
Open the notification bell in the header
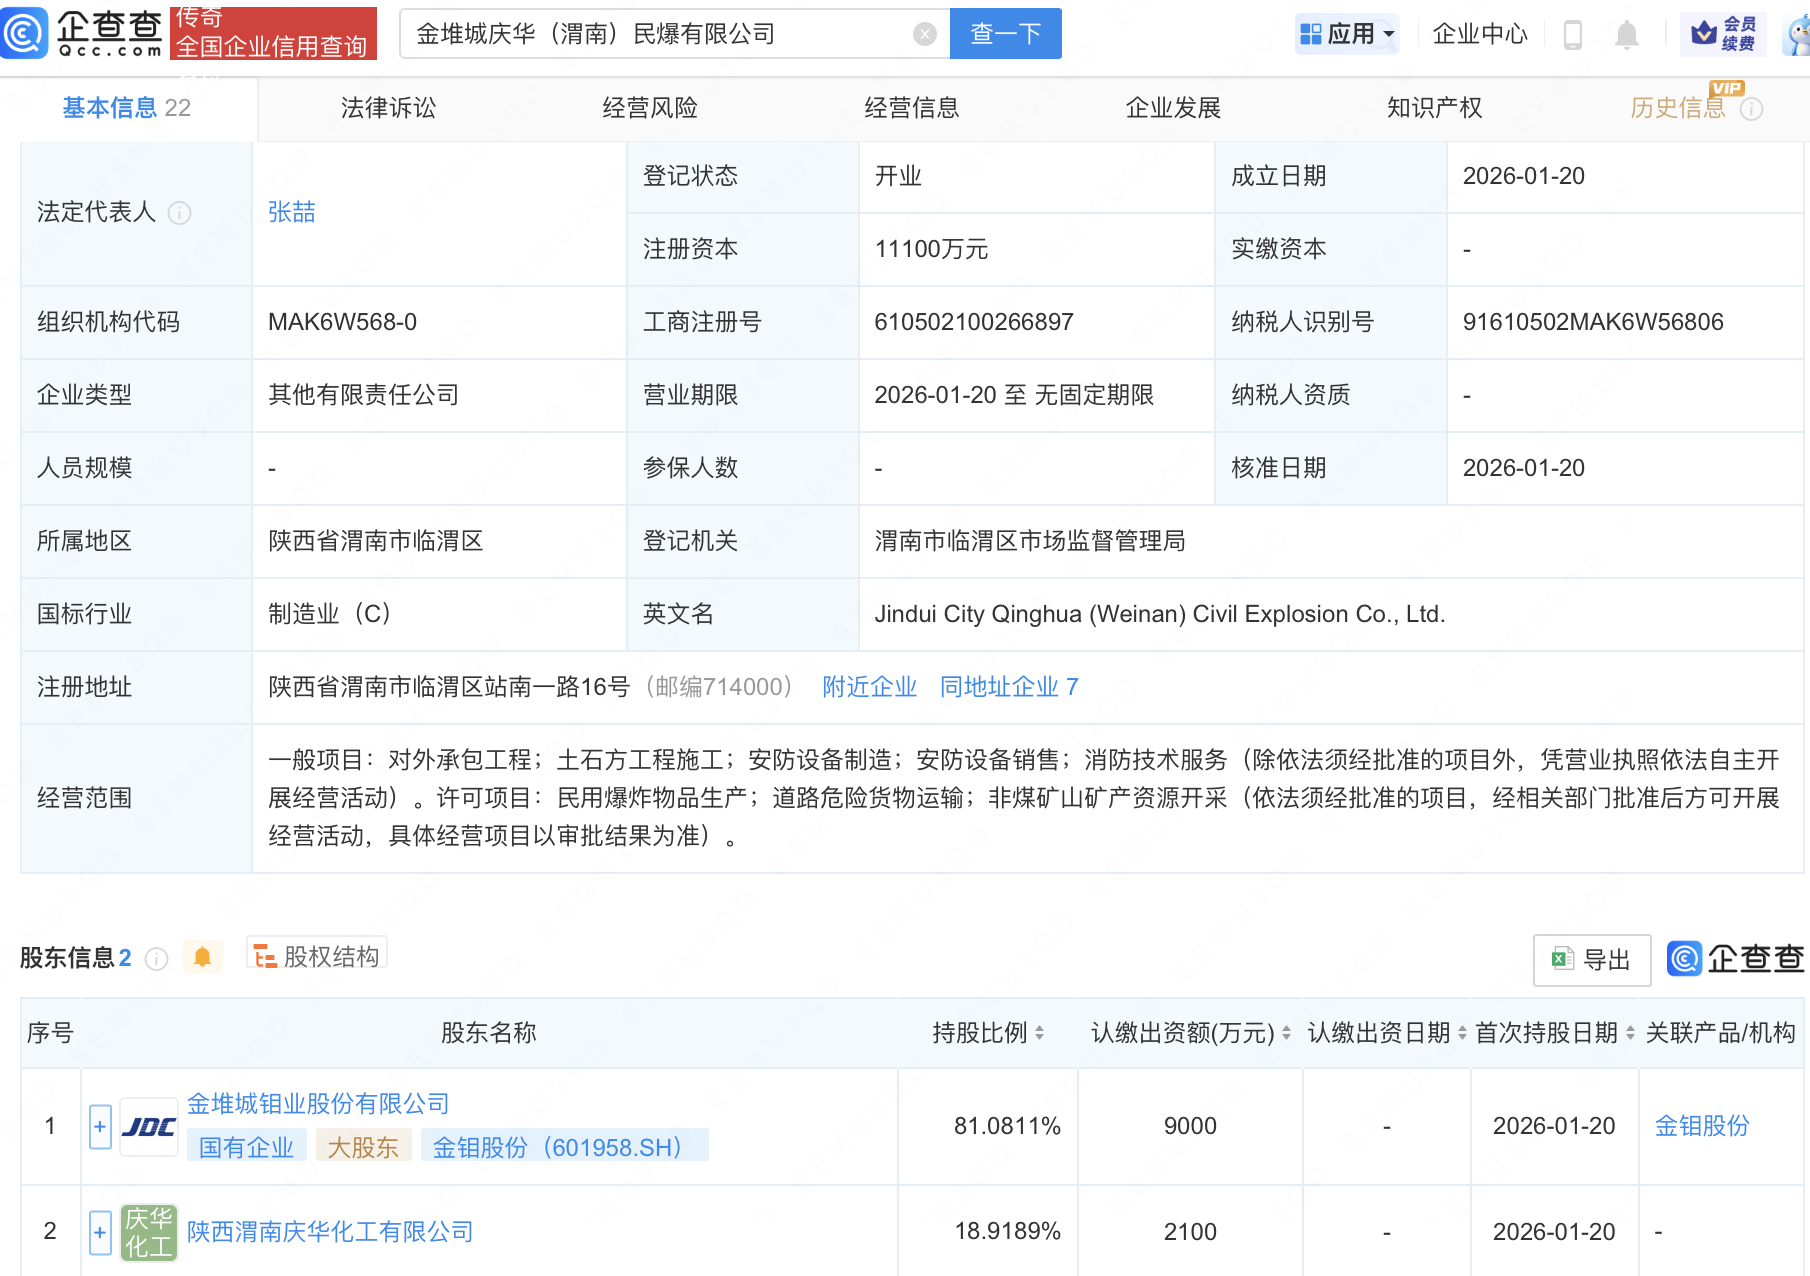click(x=1625, y=33)
